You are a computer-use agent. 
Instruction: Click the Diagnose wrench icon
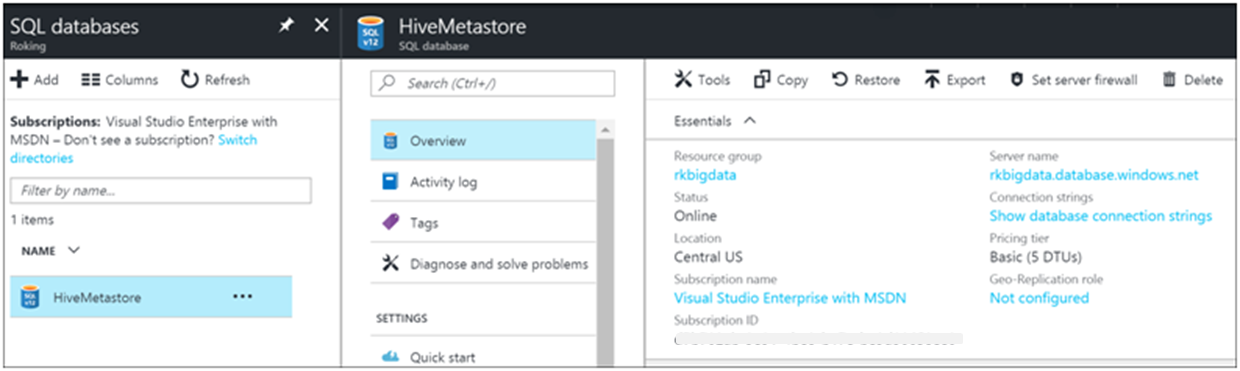391,264
